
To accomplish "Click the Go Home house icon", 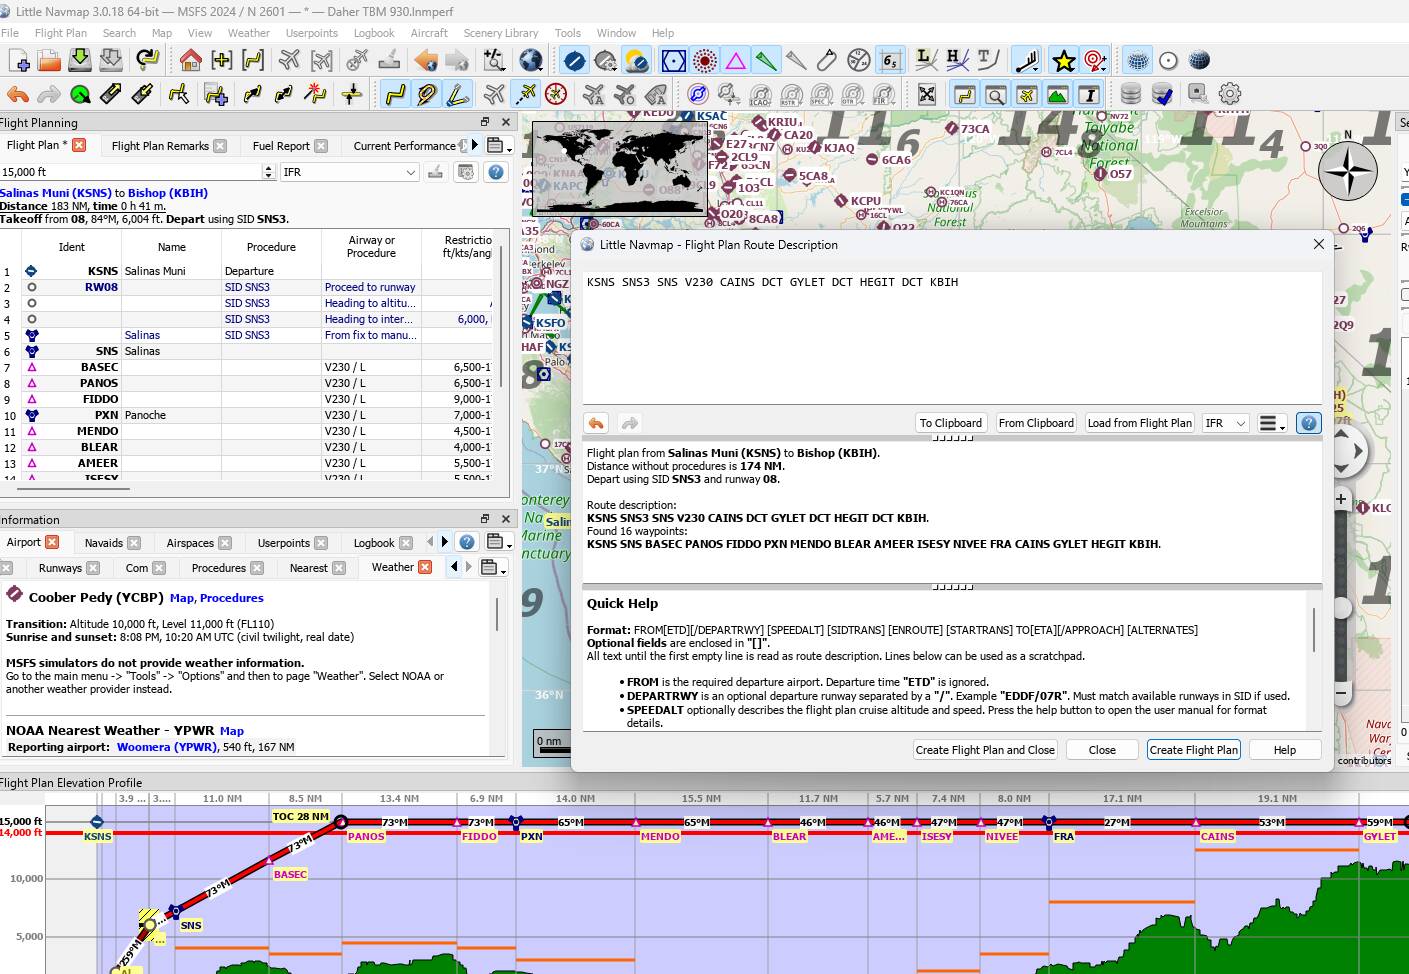I will tap(190, 61).
